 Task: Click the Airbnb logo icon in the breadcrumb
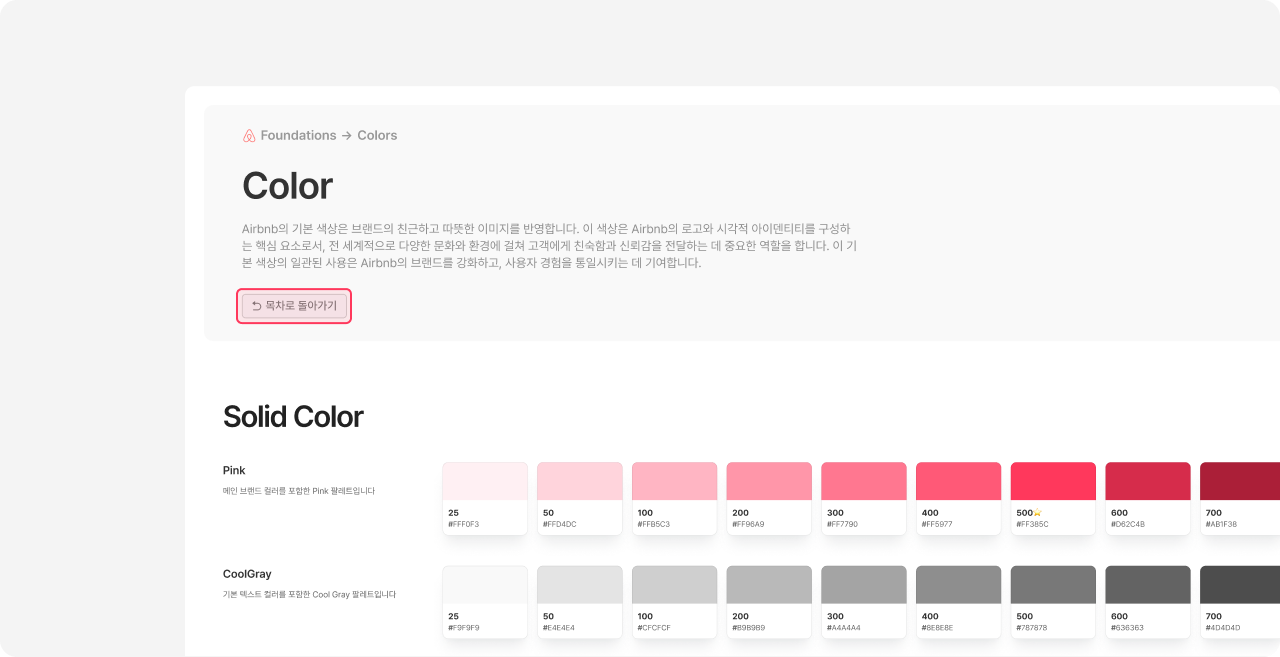tap(249, 135)
